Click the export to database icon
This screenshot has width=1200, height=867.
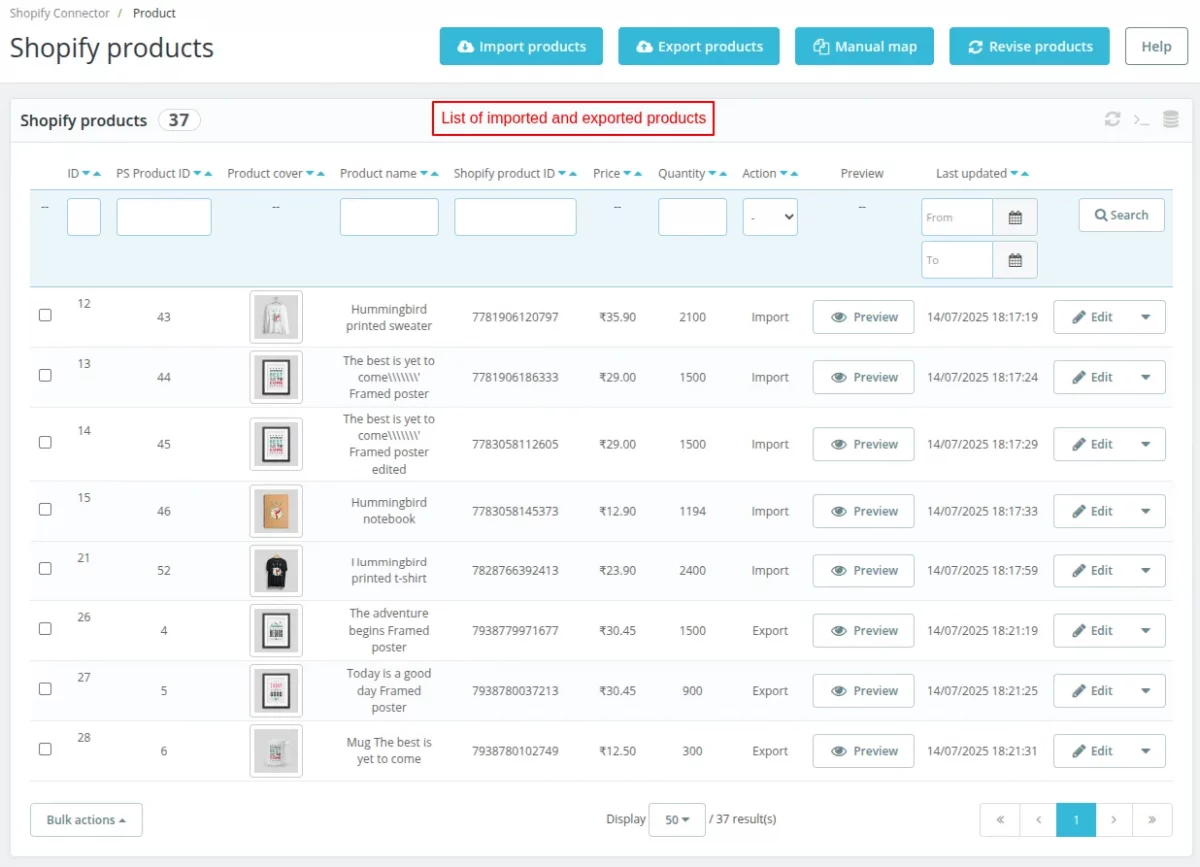point(1170,118)
